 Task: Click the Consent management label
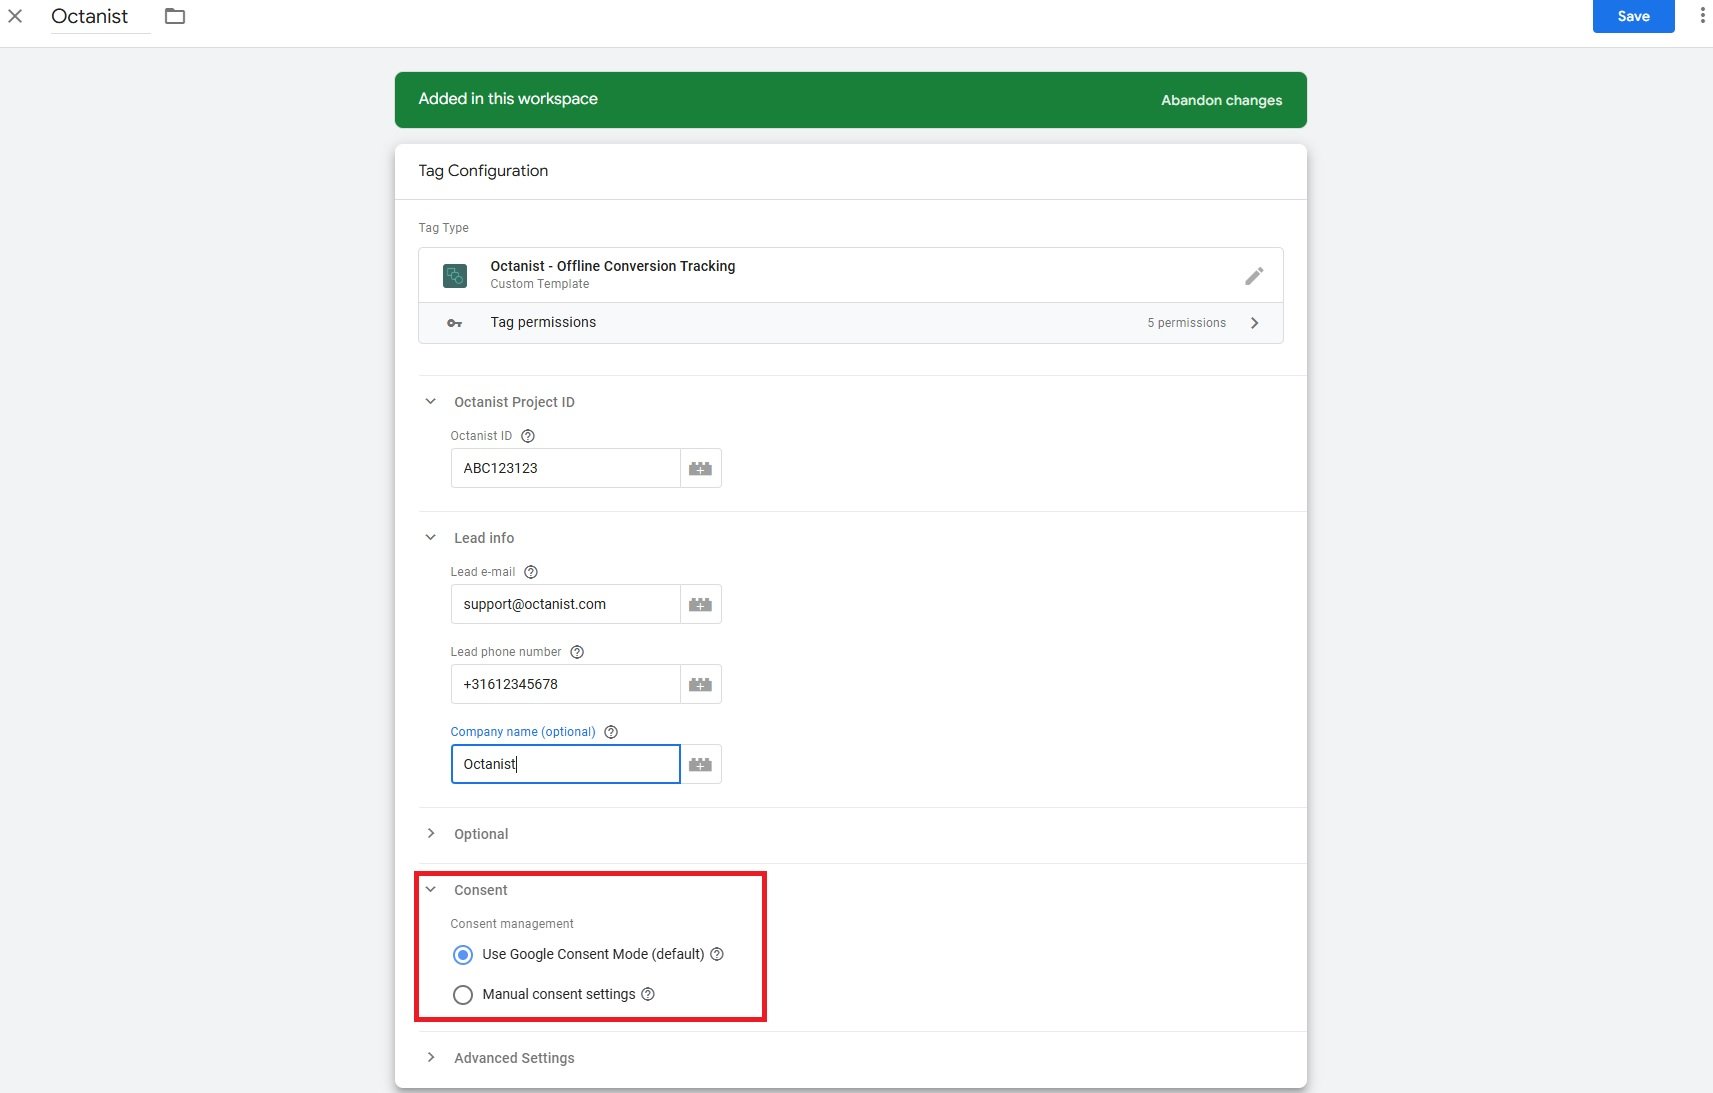coord(512,924)
